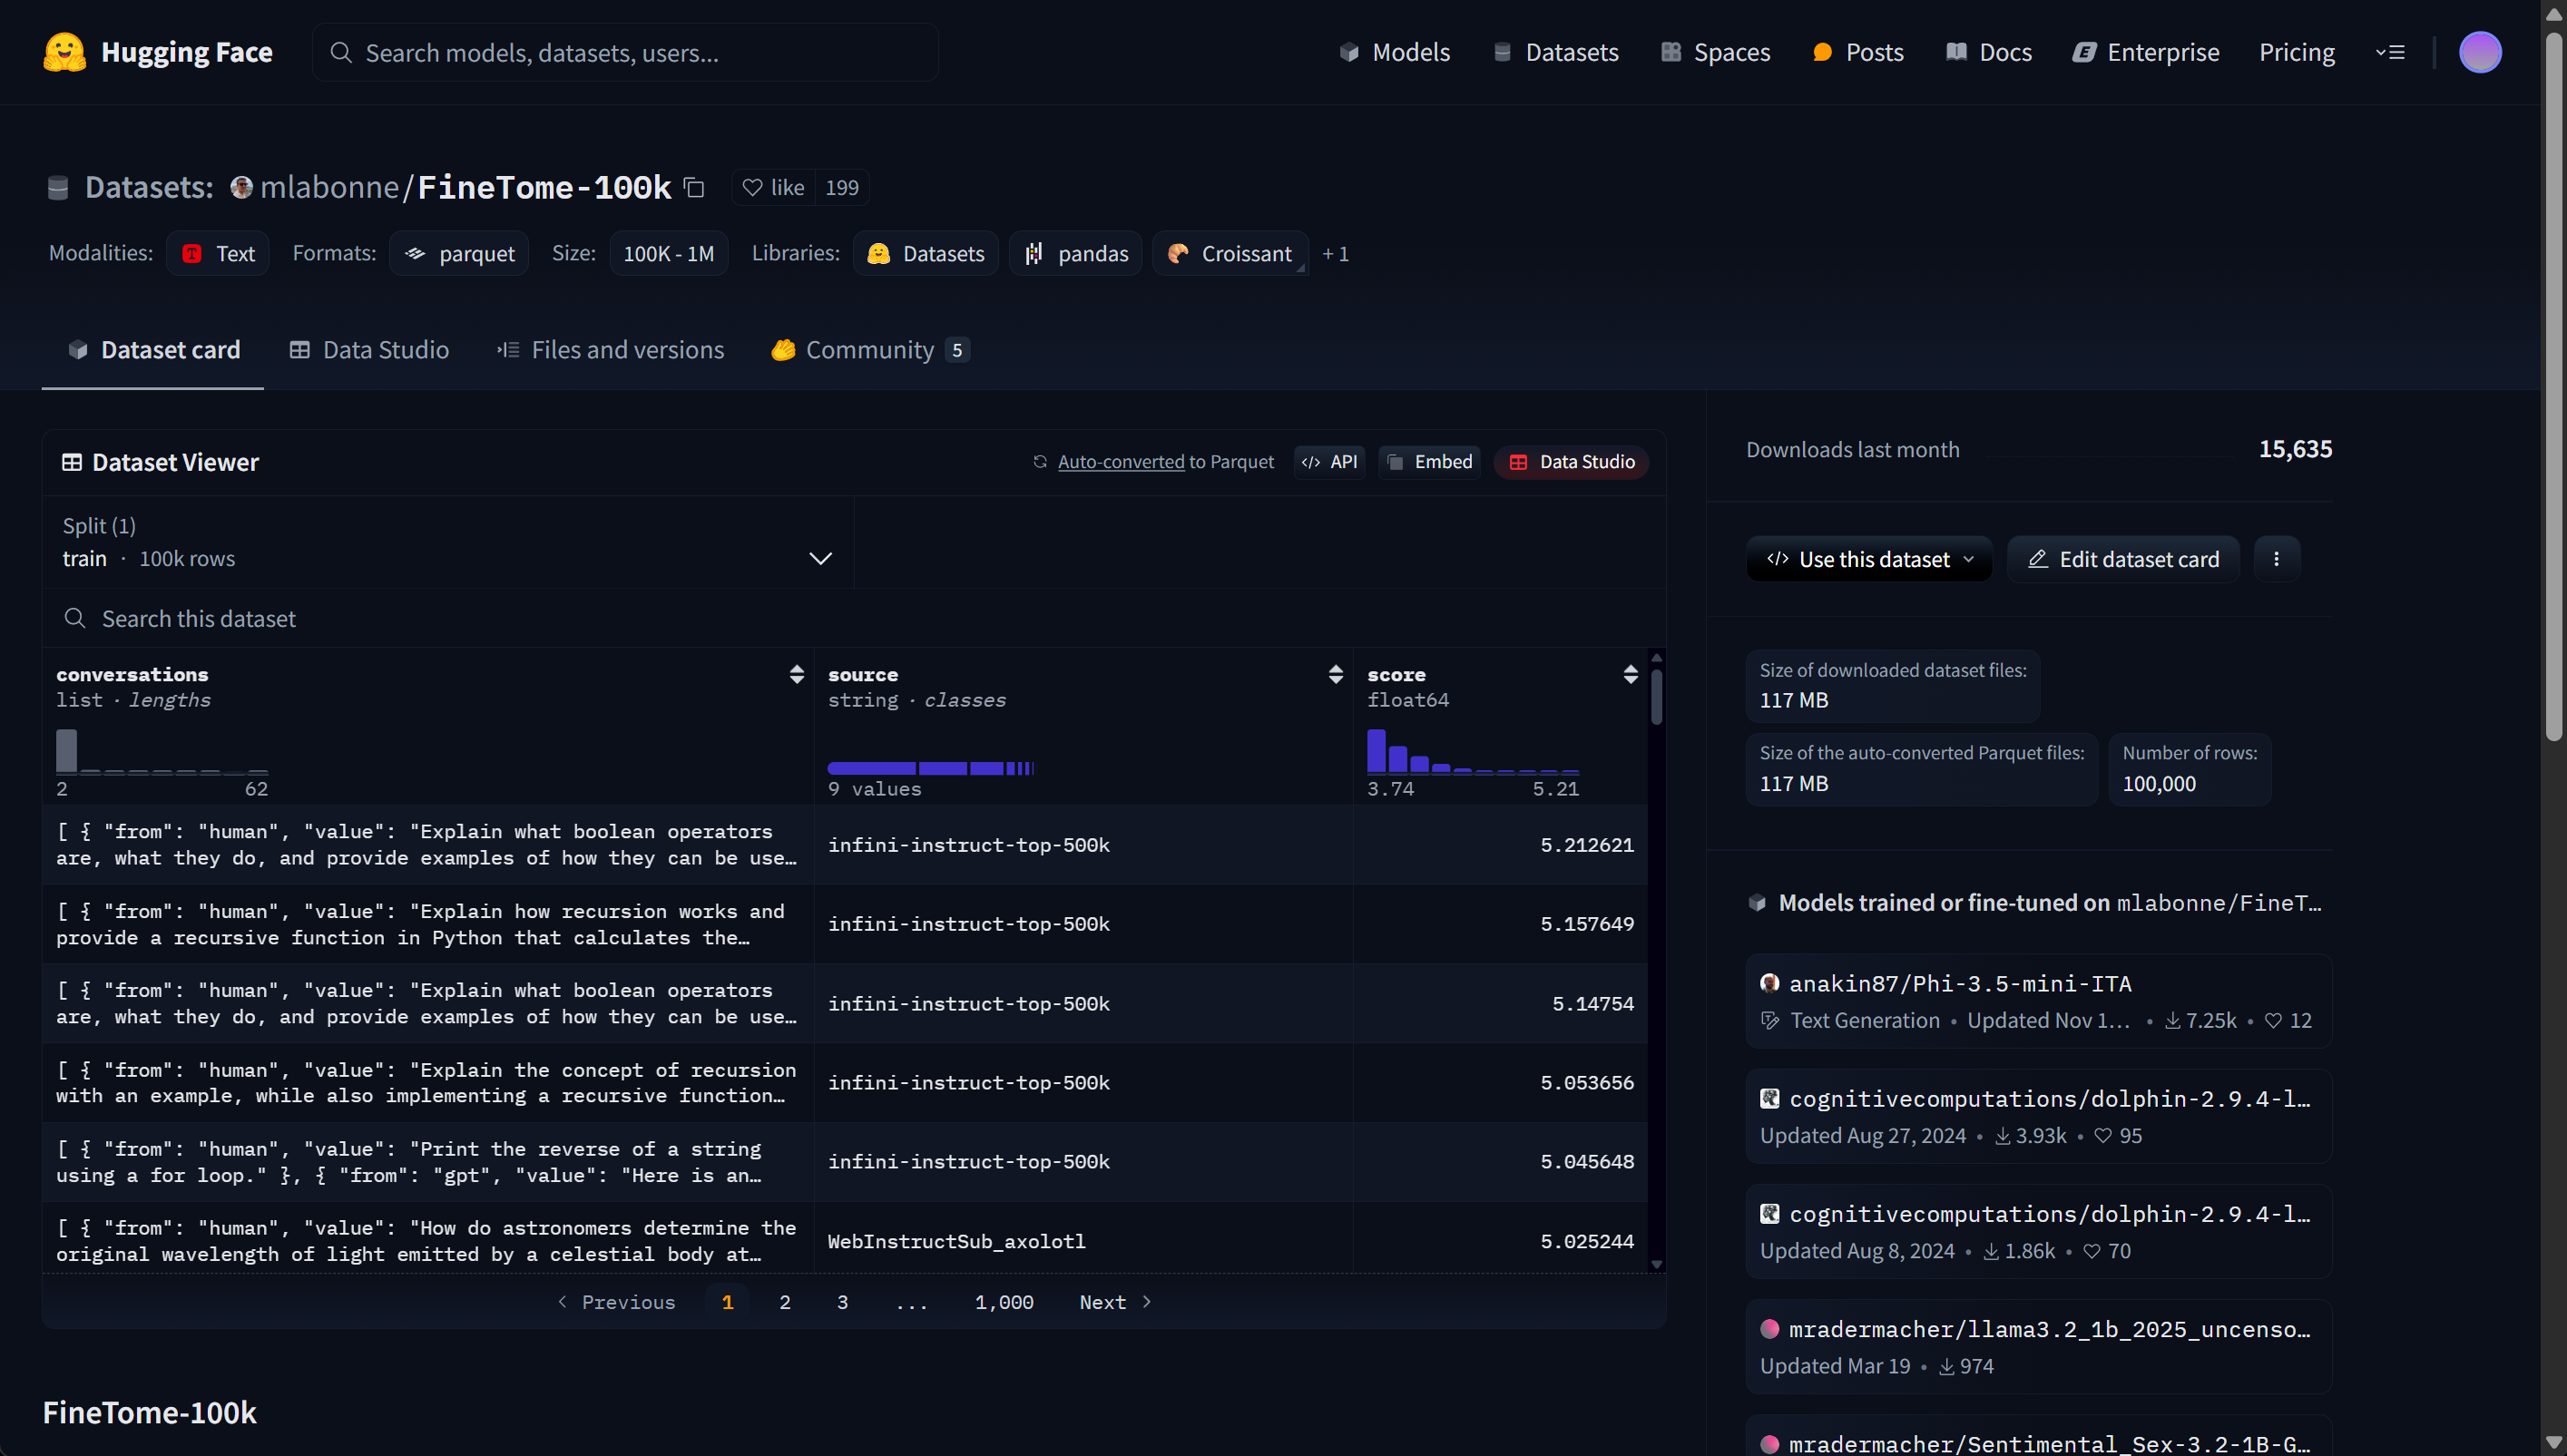This screenshot has width=2567, height=1456.
Task: Click the Hugging Face logo icon
Action: [x=64, y=52]
